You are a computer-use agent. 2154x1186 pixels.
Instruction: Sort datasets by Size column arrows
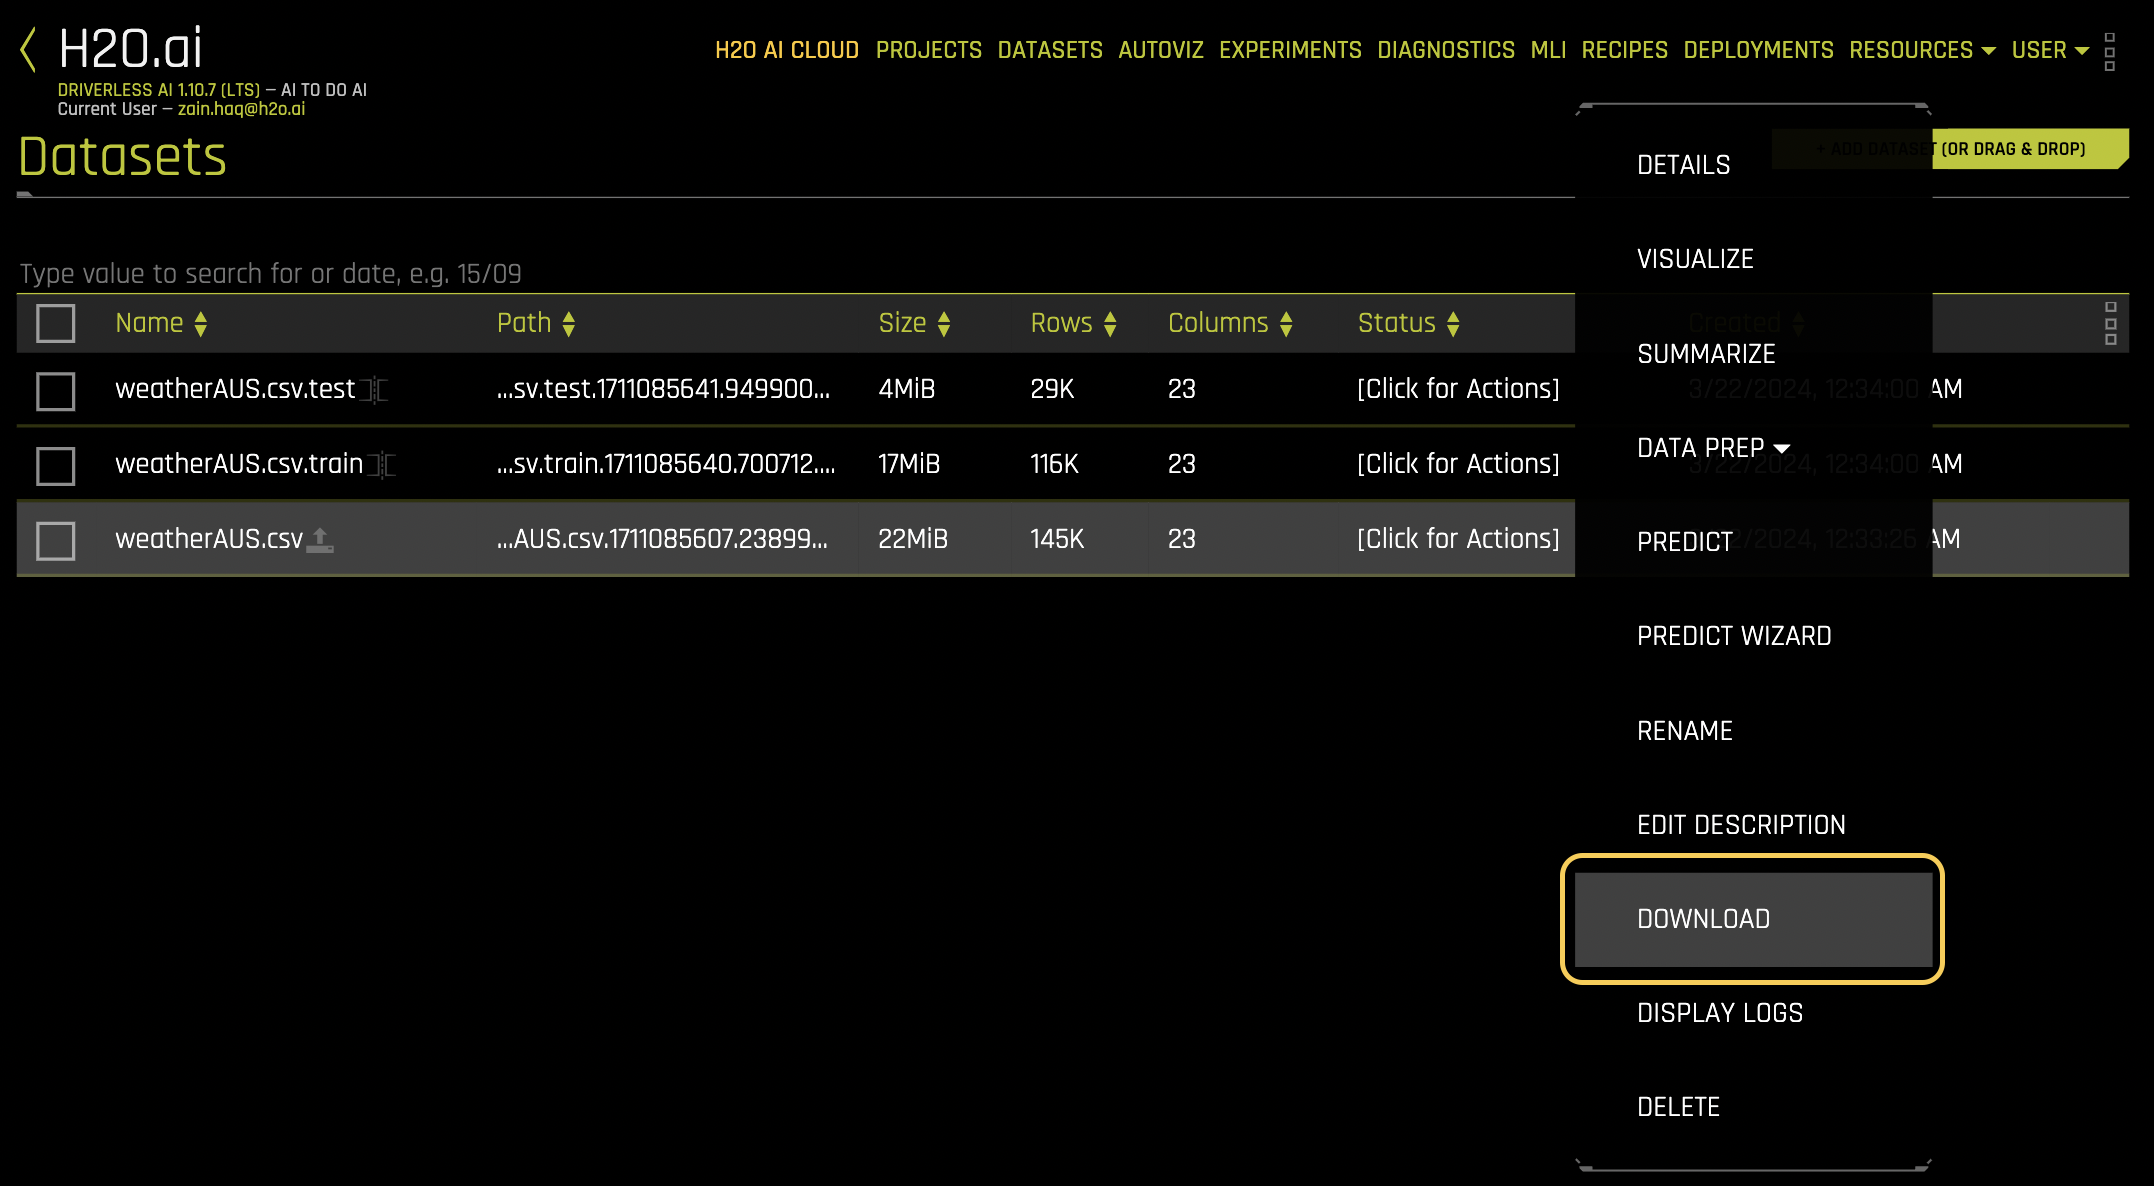pyautogui.click(x=944, y=323)
